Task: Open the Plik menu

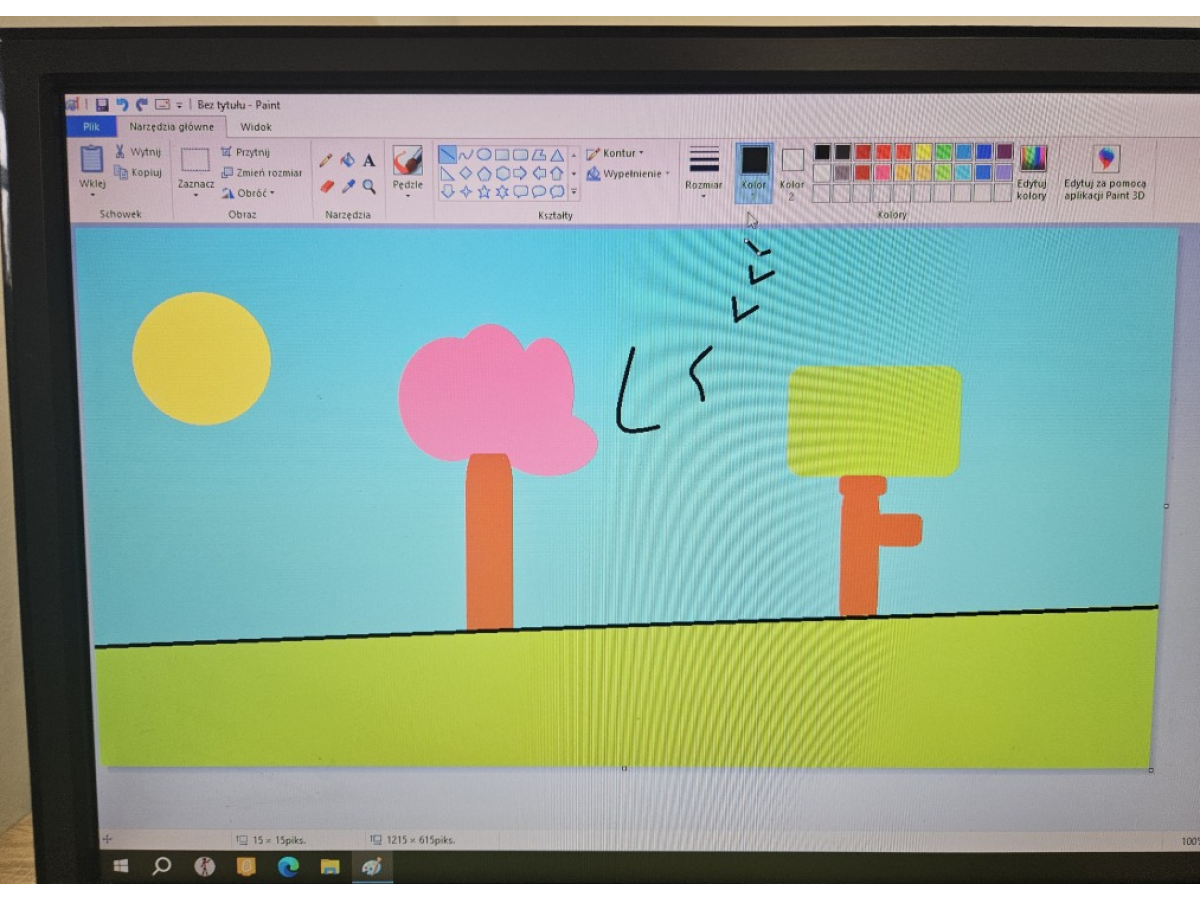Action: coord(91,127)
